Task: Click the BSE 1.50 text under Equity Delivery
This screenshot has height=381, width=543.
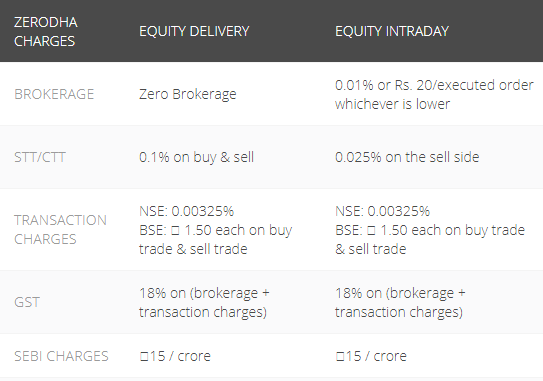Action: point(215,240)
